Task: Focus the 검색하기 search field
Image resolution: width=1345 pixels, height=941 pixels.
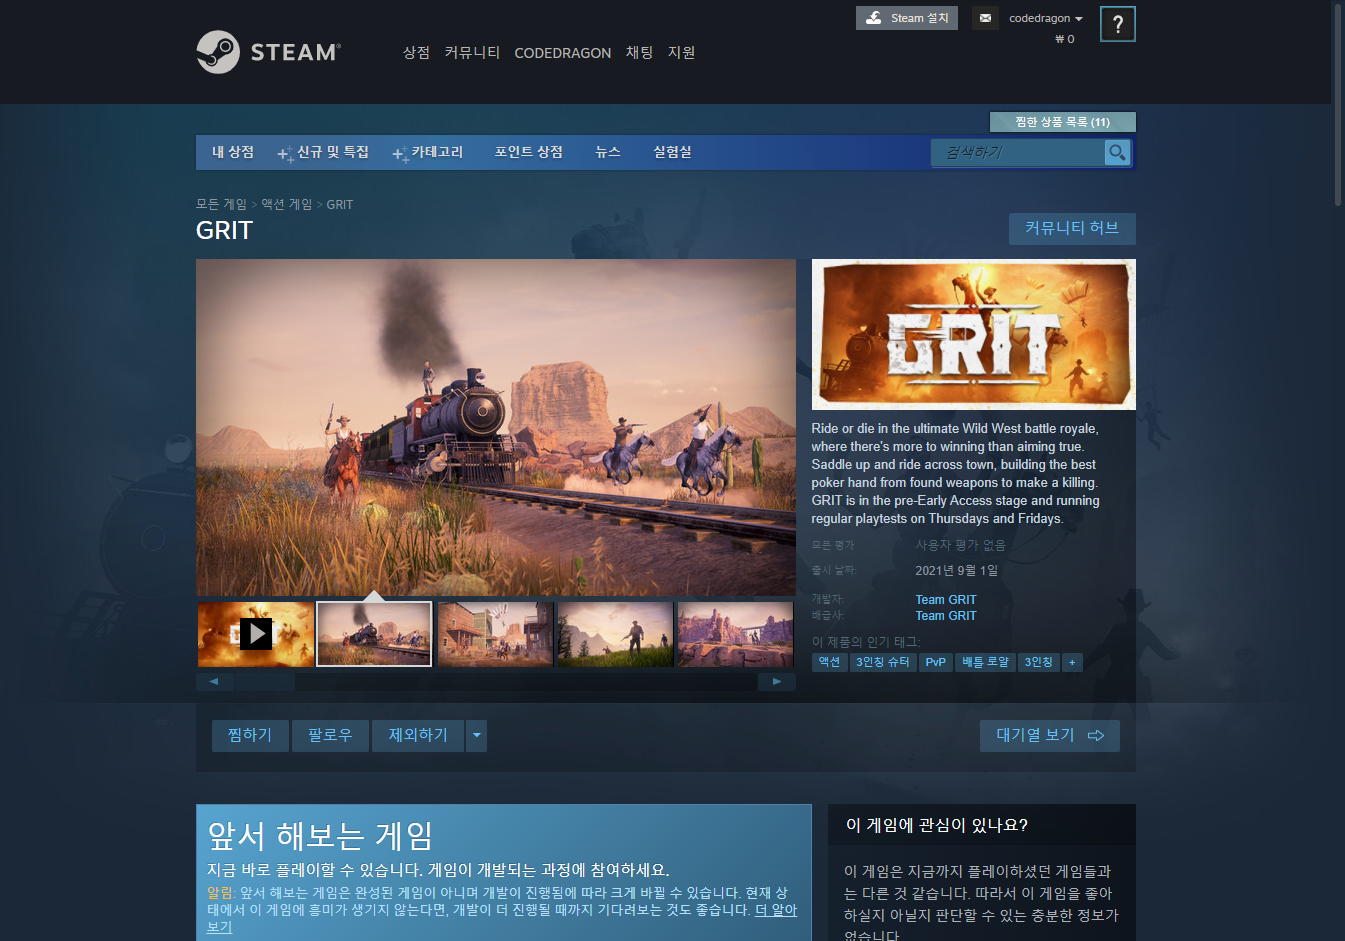Action: (1018, 152)
